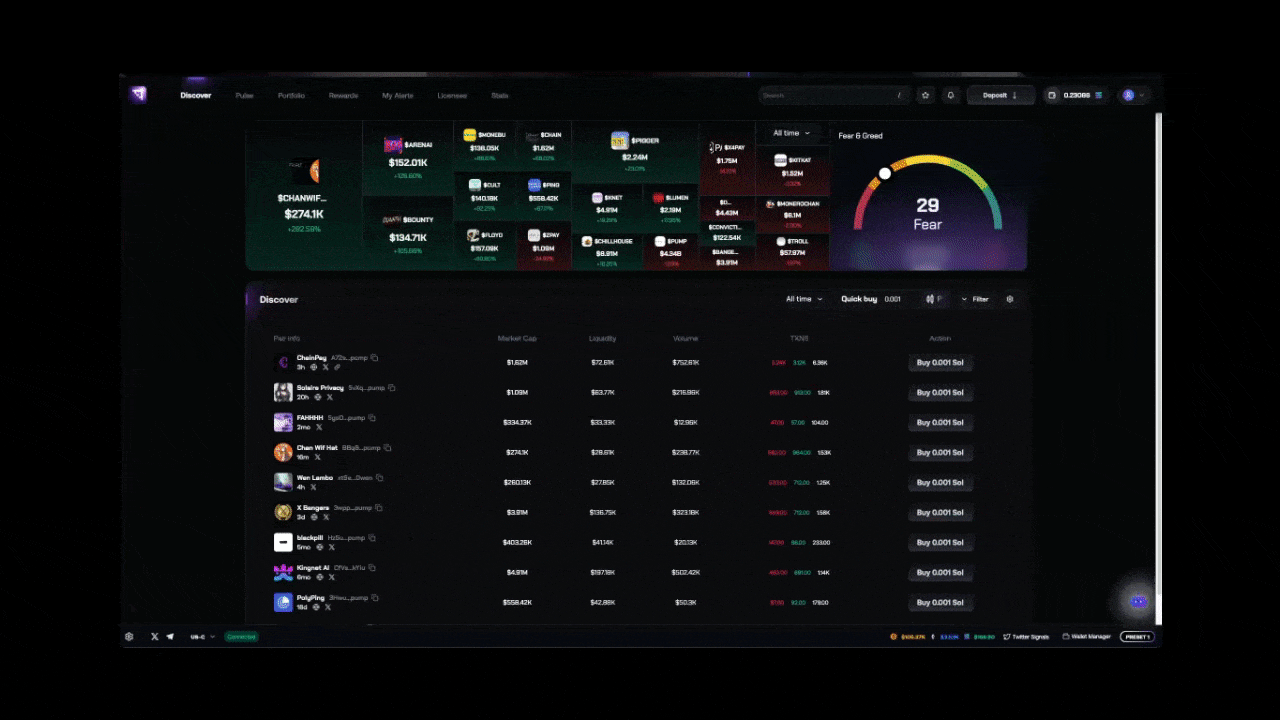Click the filter settings gear beside Filter
This screenshot has height=720, width=1280.
pyautogui.click(x=1010, y=299)
